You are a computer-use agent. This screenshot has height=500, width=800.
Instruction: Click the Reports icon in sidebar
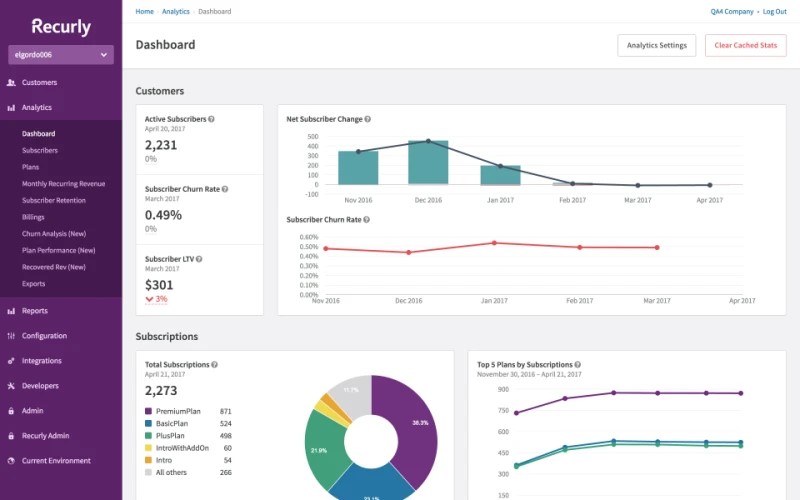coord(11,311)
